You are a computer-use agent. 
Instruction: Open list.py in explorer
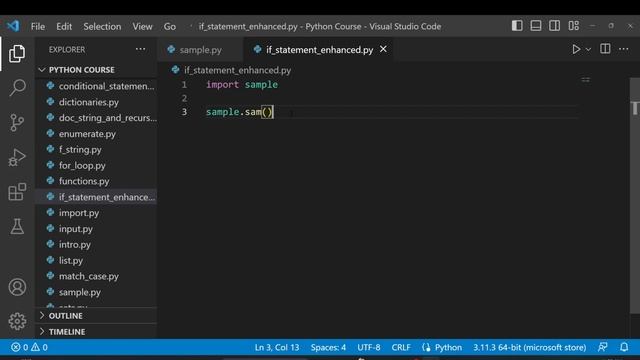click(96, 260)
